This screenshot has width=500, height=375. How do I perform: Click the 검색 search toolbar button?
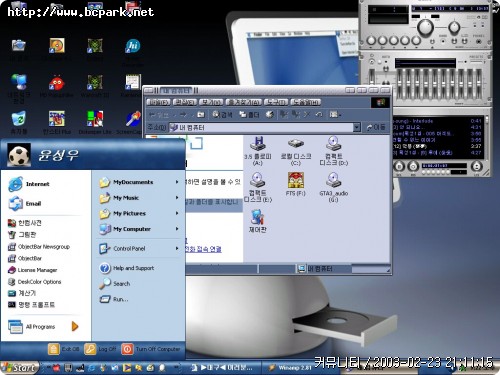(222, 115)
